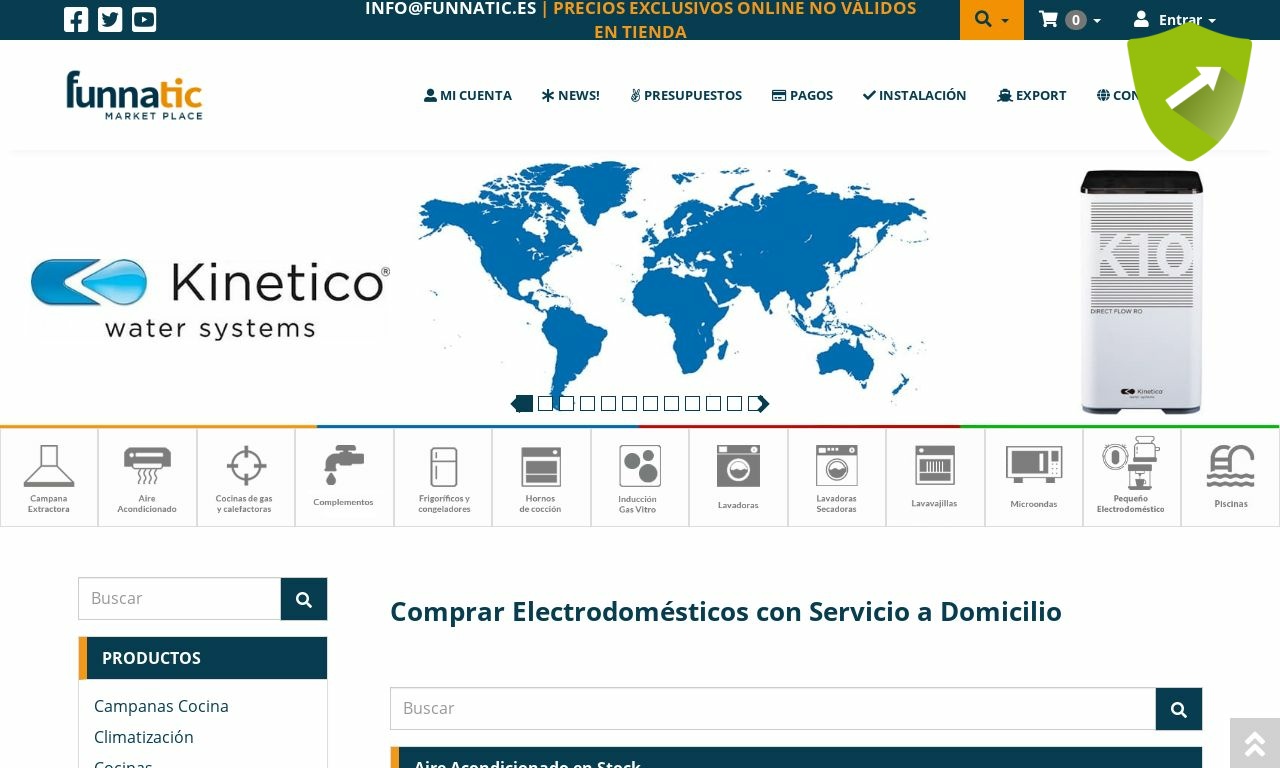The width and height of the screenshot is (1280, 768).
Task: Open the Cocinas de gas y calefactoras category
Action: pos(246,478)
